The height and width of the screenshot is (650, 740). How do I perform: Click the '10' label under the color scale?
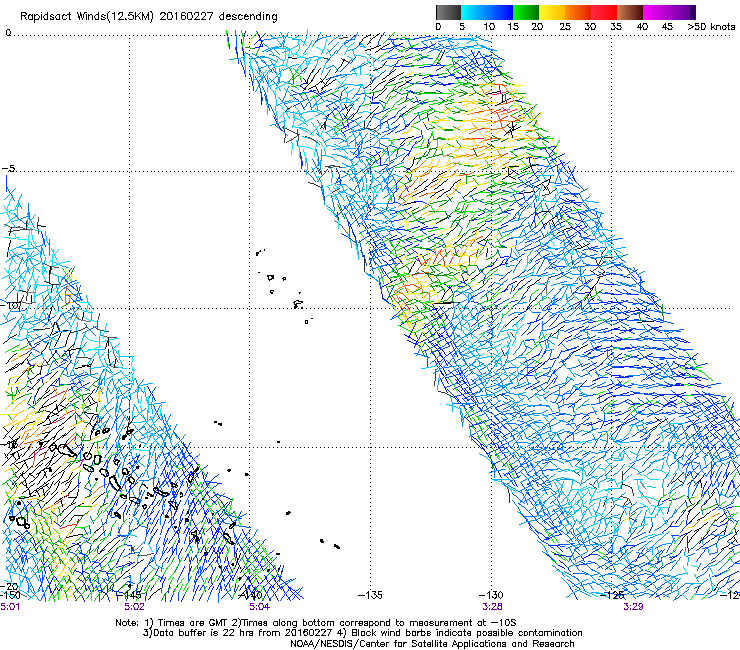489,26
